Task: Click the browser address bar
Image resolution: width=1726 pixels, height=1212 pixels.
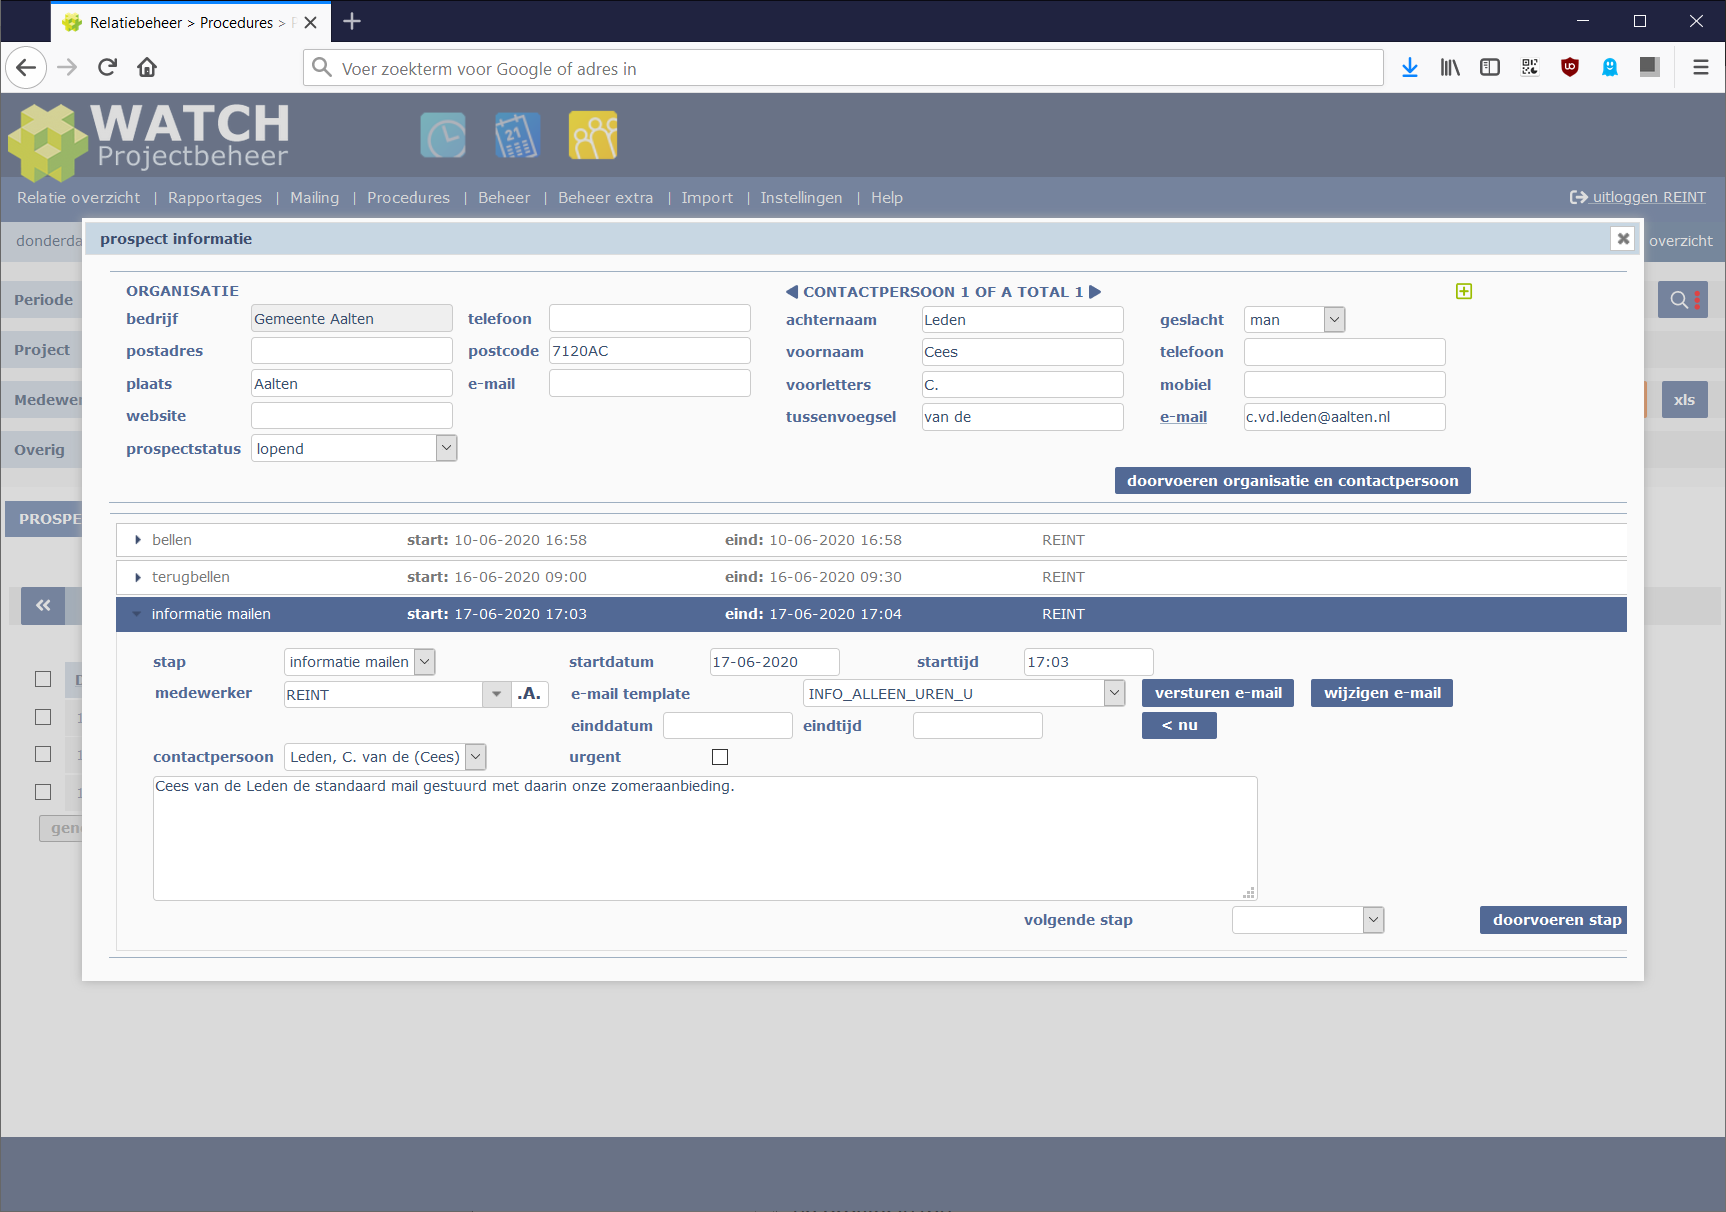Action: click(843, 68)
